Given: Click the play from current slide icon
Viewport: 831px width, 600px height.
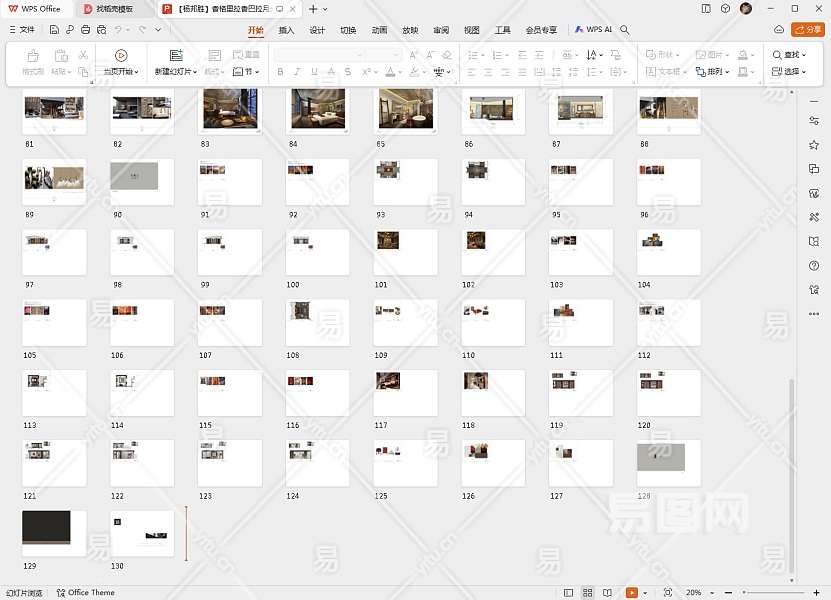Looking at the screenshot, I should pyautogui.click(x=121, y=56).
